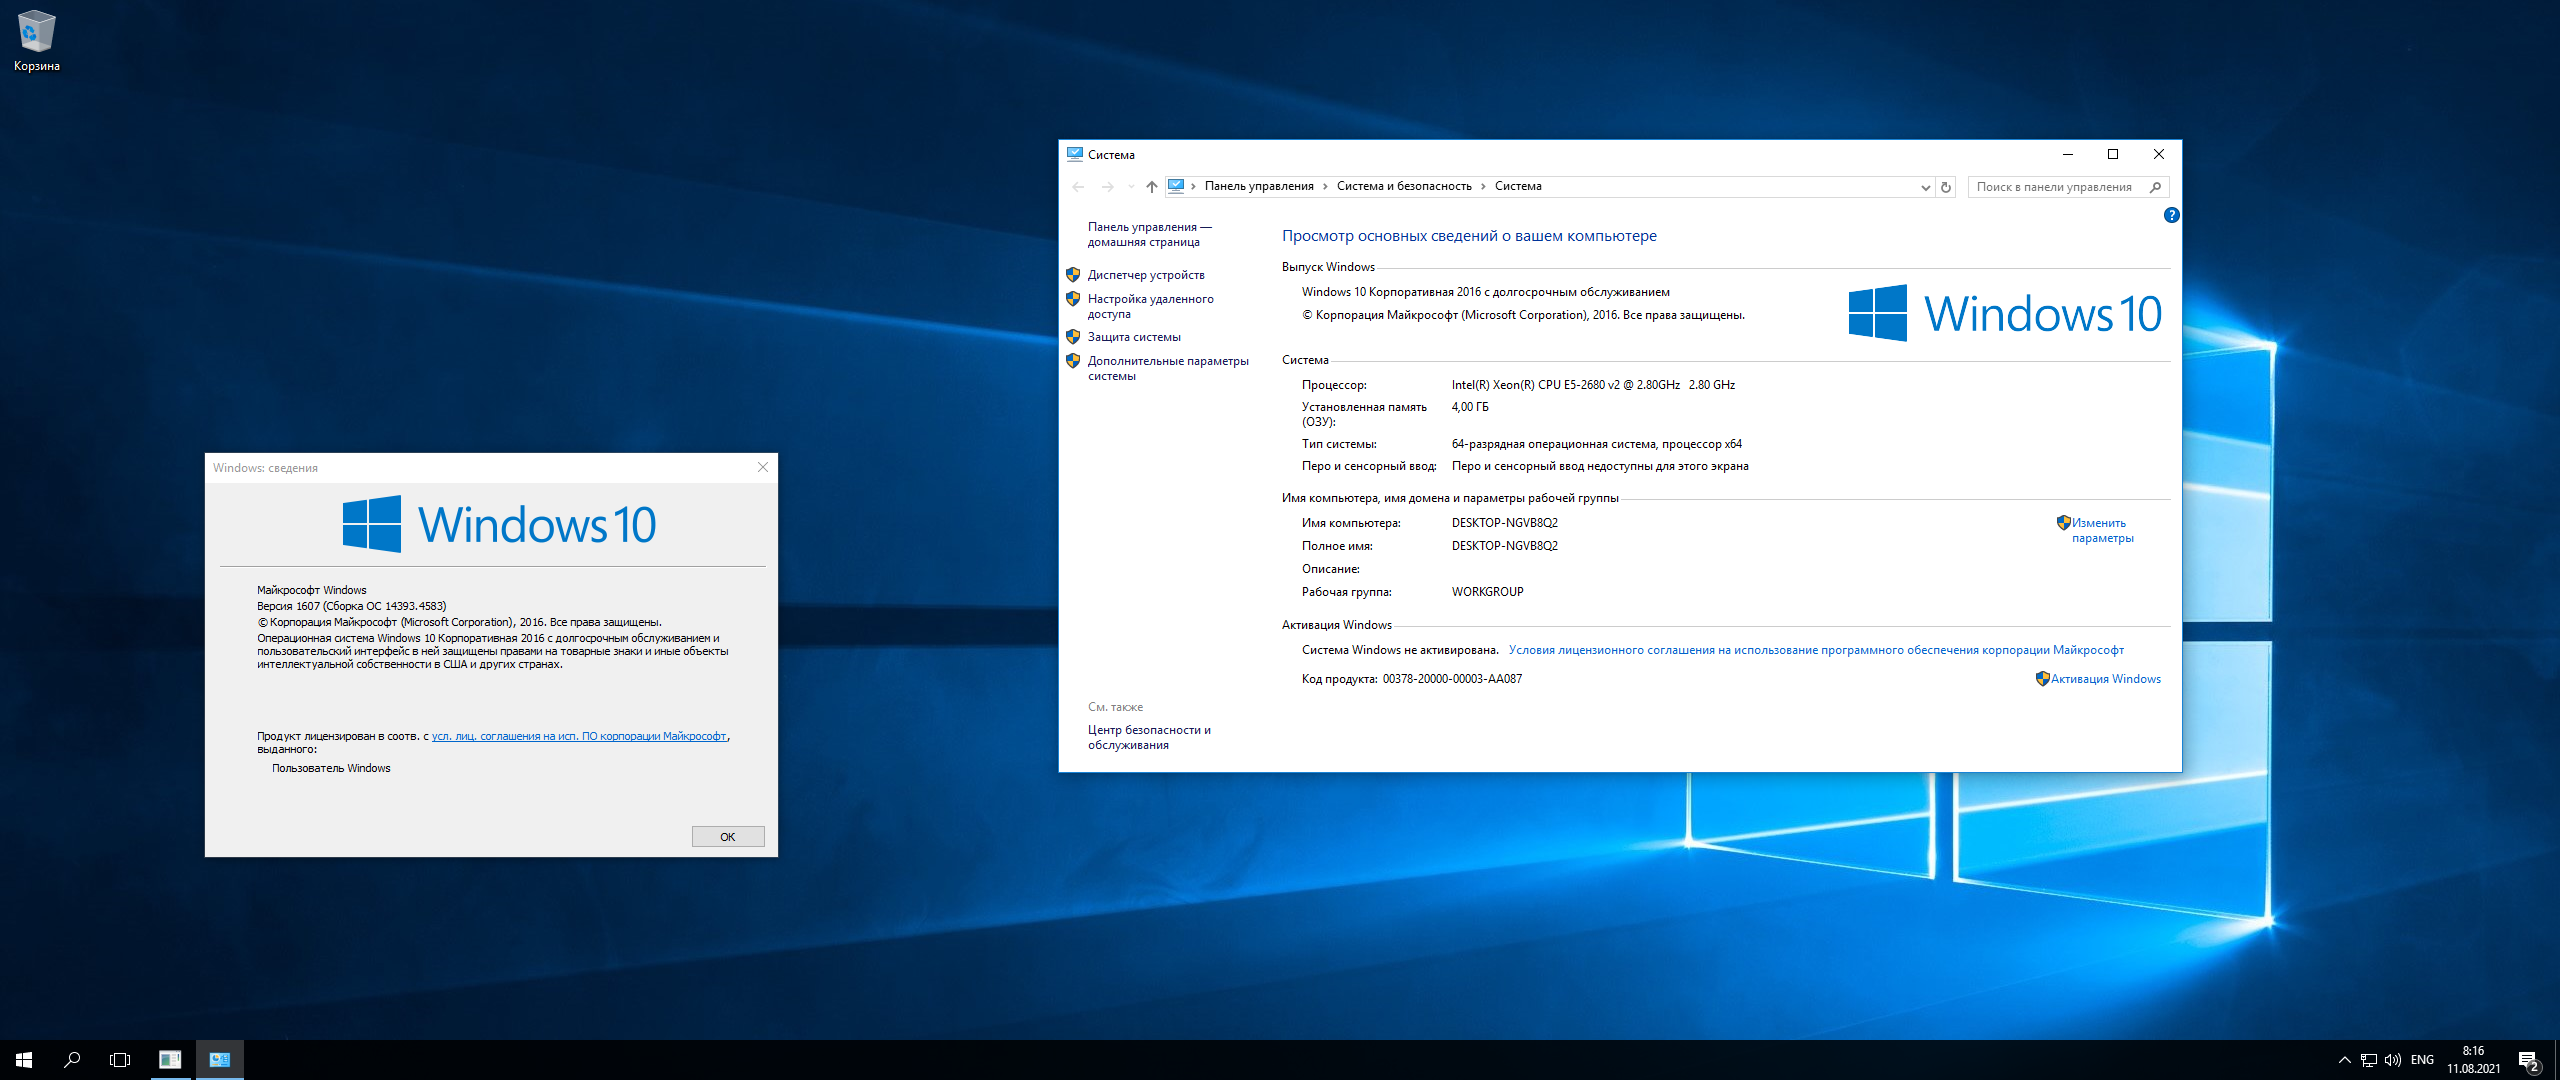Minimize the Система window
The image size is (2560, 1080).
(2067, 155)
